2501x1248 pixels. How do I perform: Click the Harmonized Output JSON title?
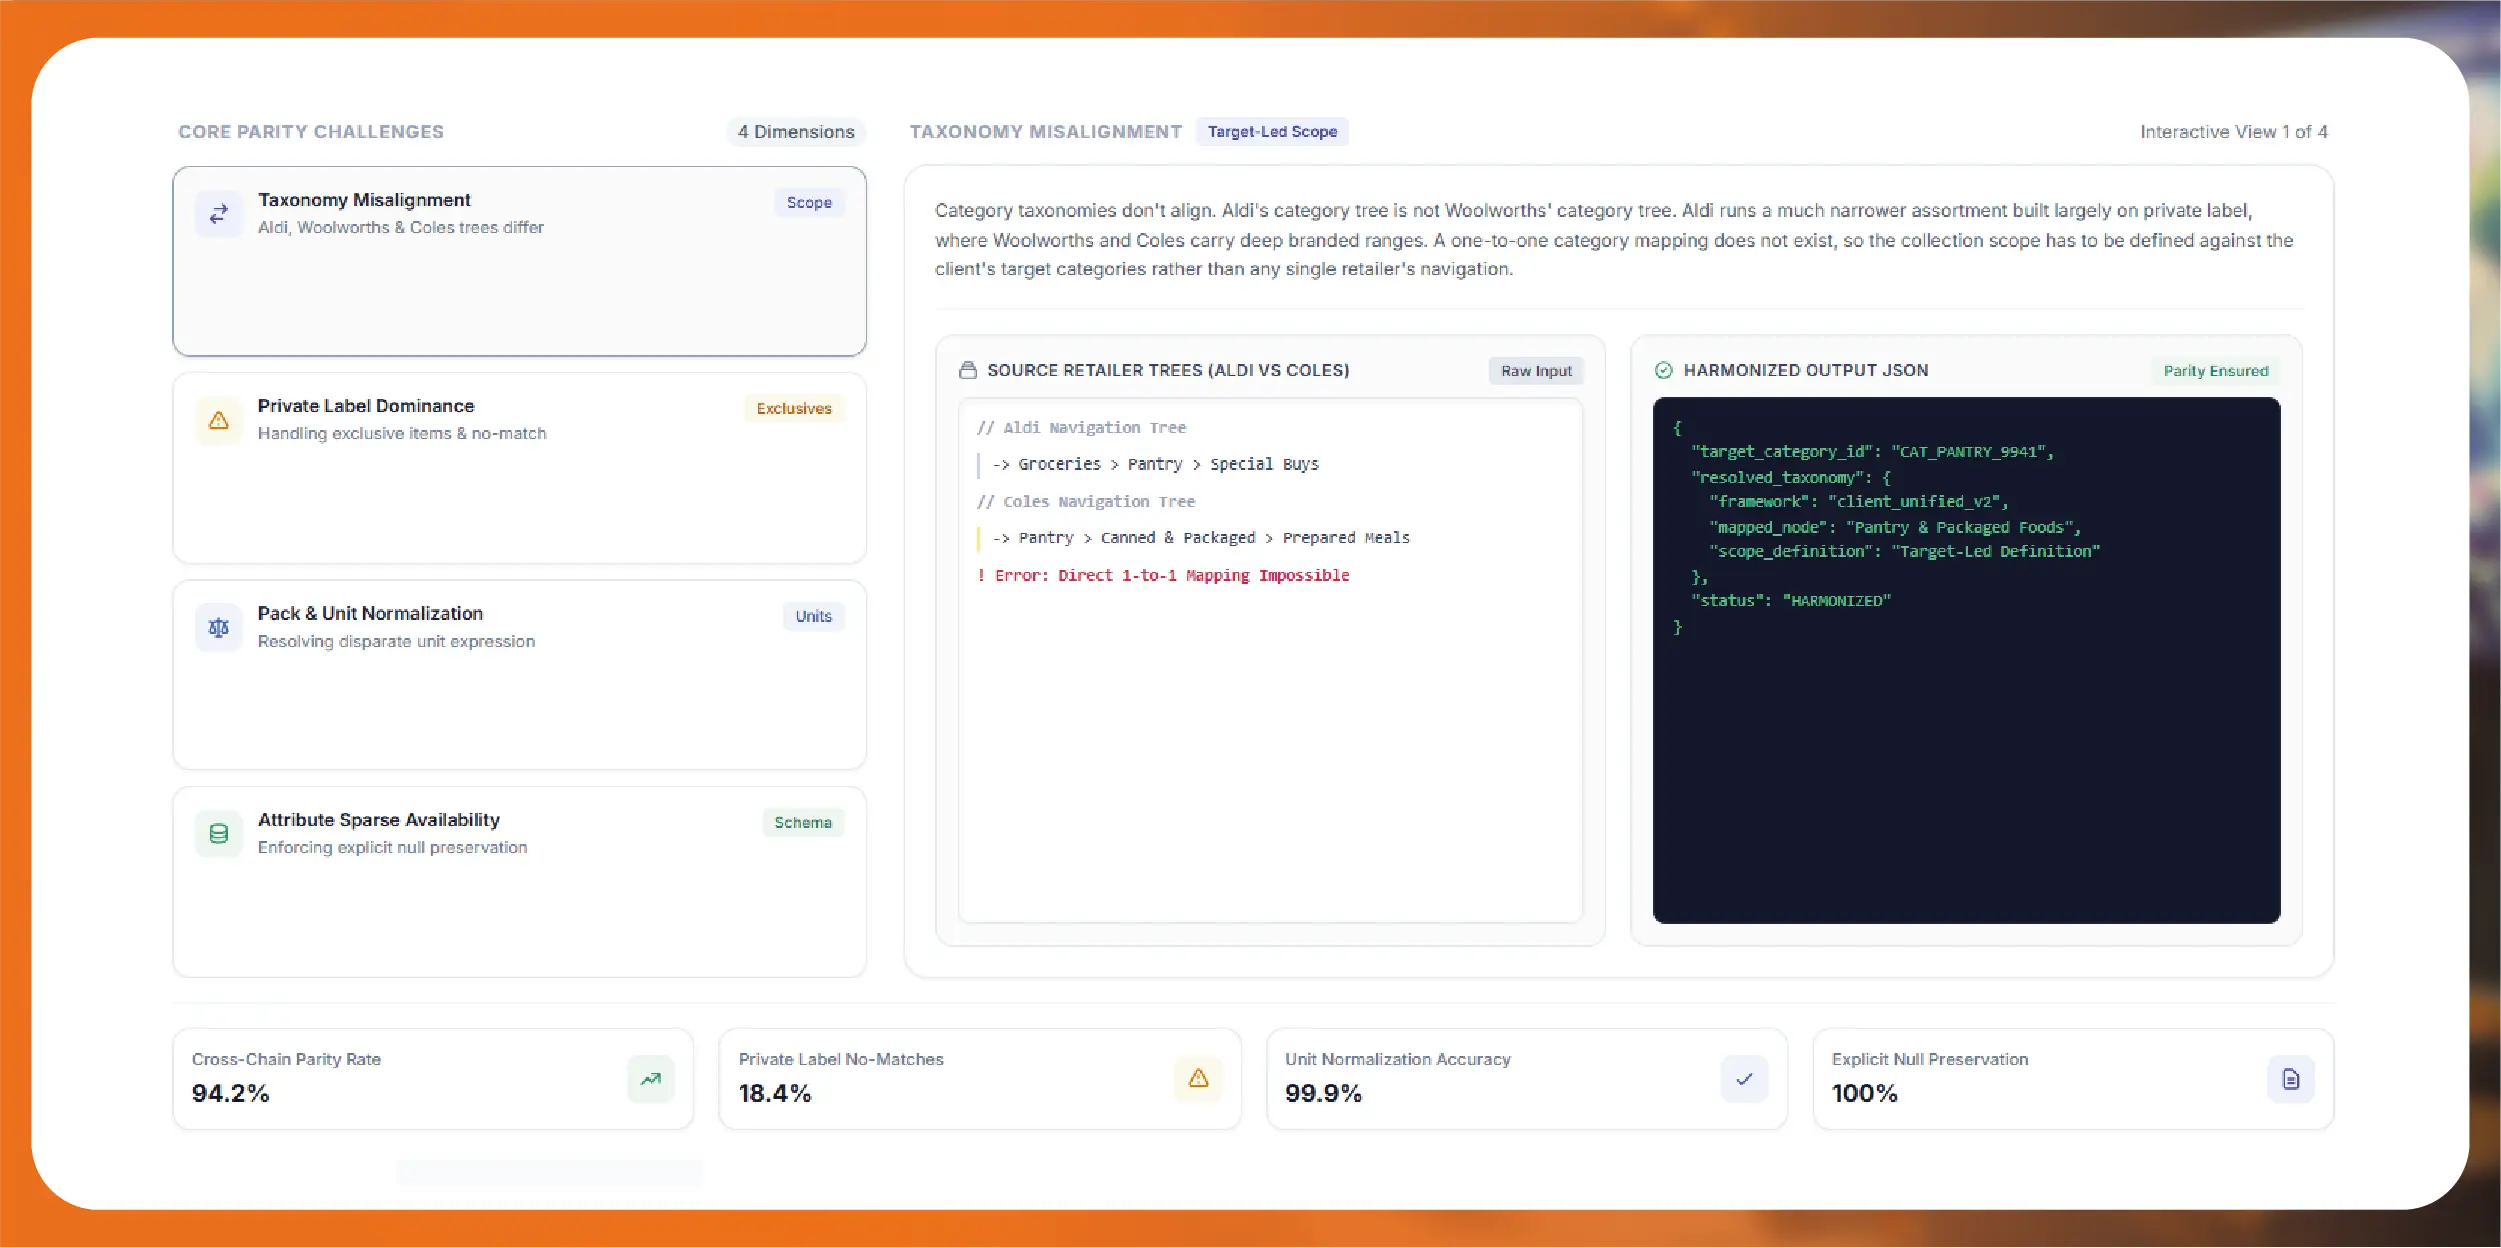(1806, 371)
